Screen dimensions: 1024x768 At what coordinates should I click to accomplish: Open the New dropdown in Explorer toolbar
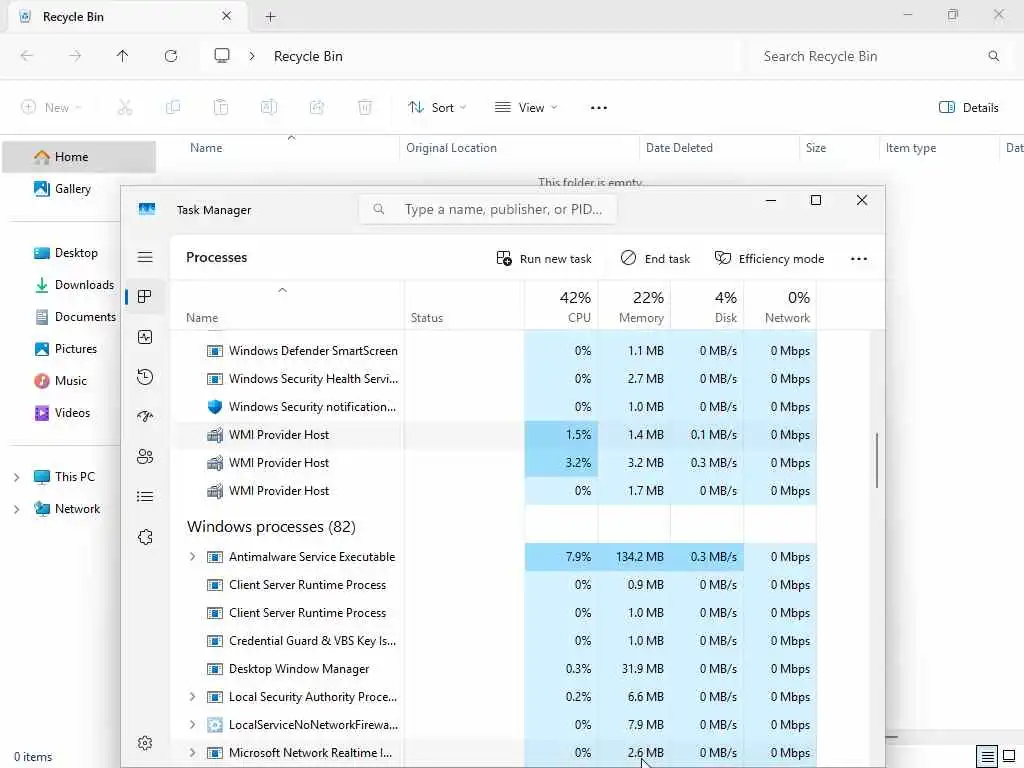pyautogui.click(x=51, y=108)
